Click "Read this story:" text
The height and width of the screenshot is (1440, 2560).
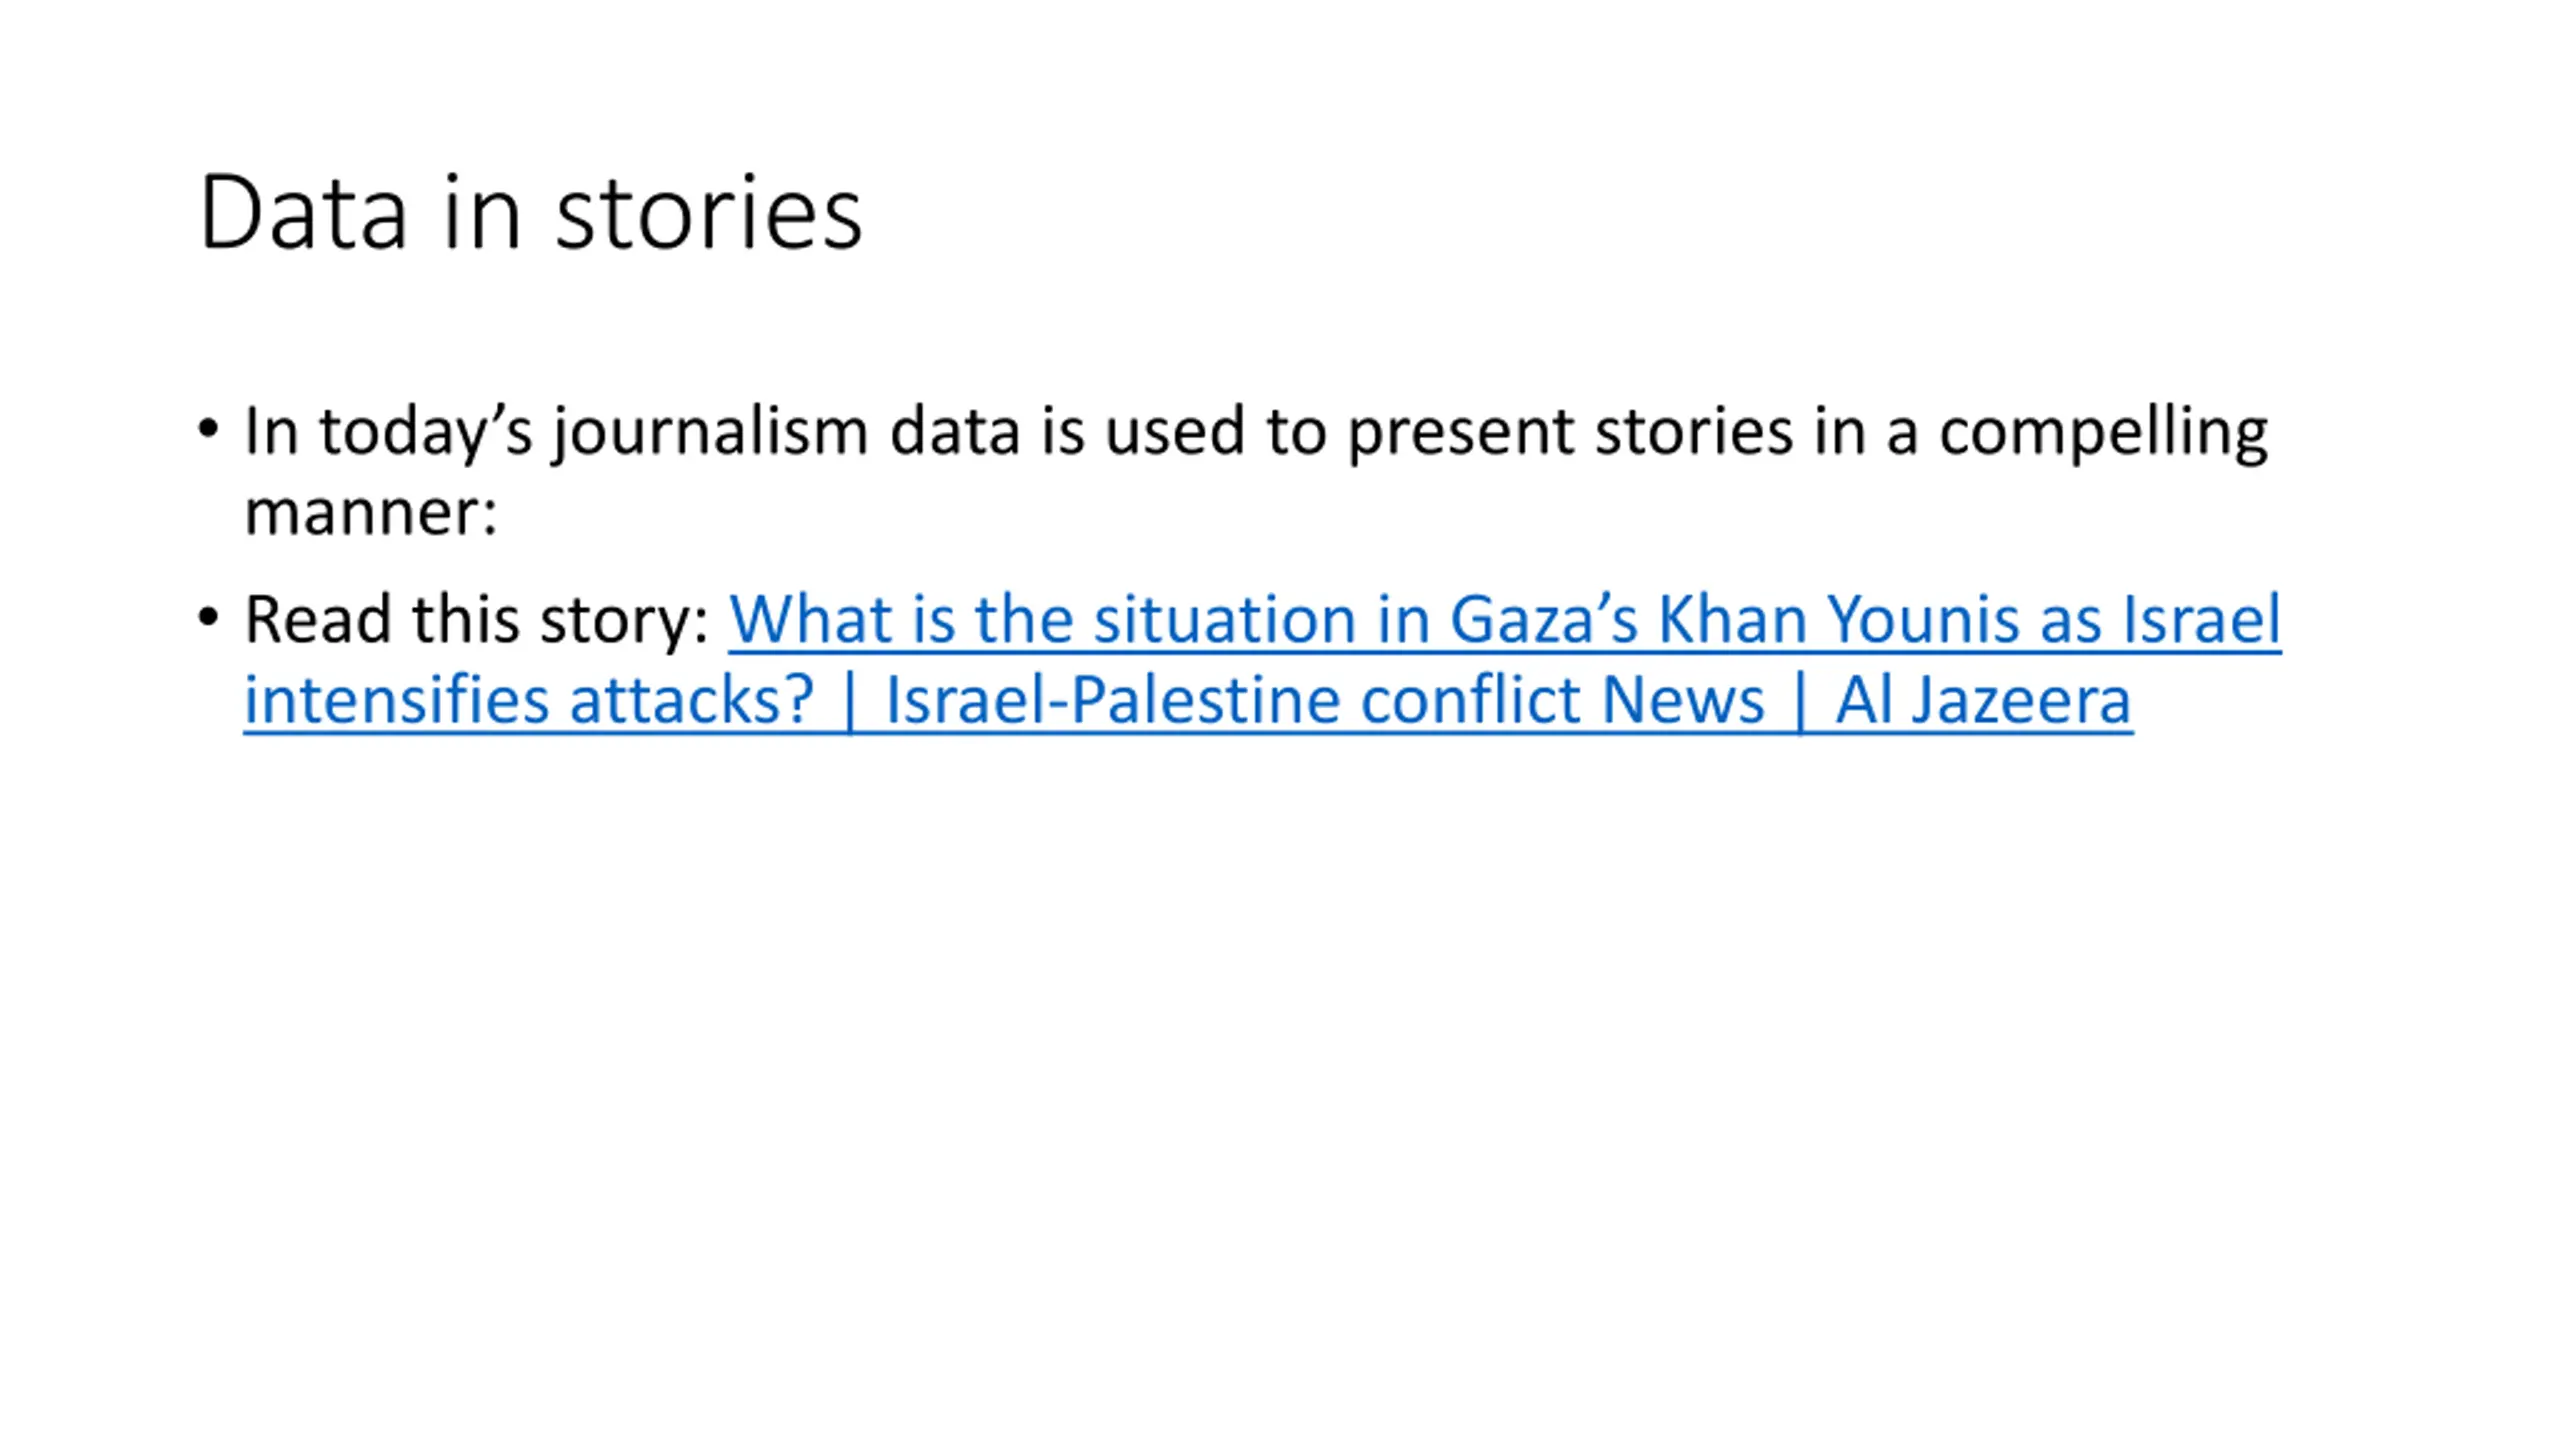click(477, 620)
